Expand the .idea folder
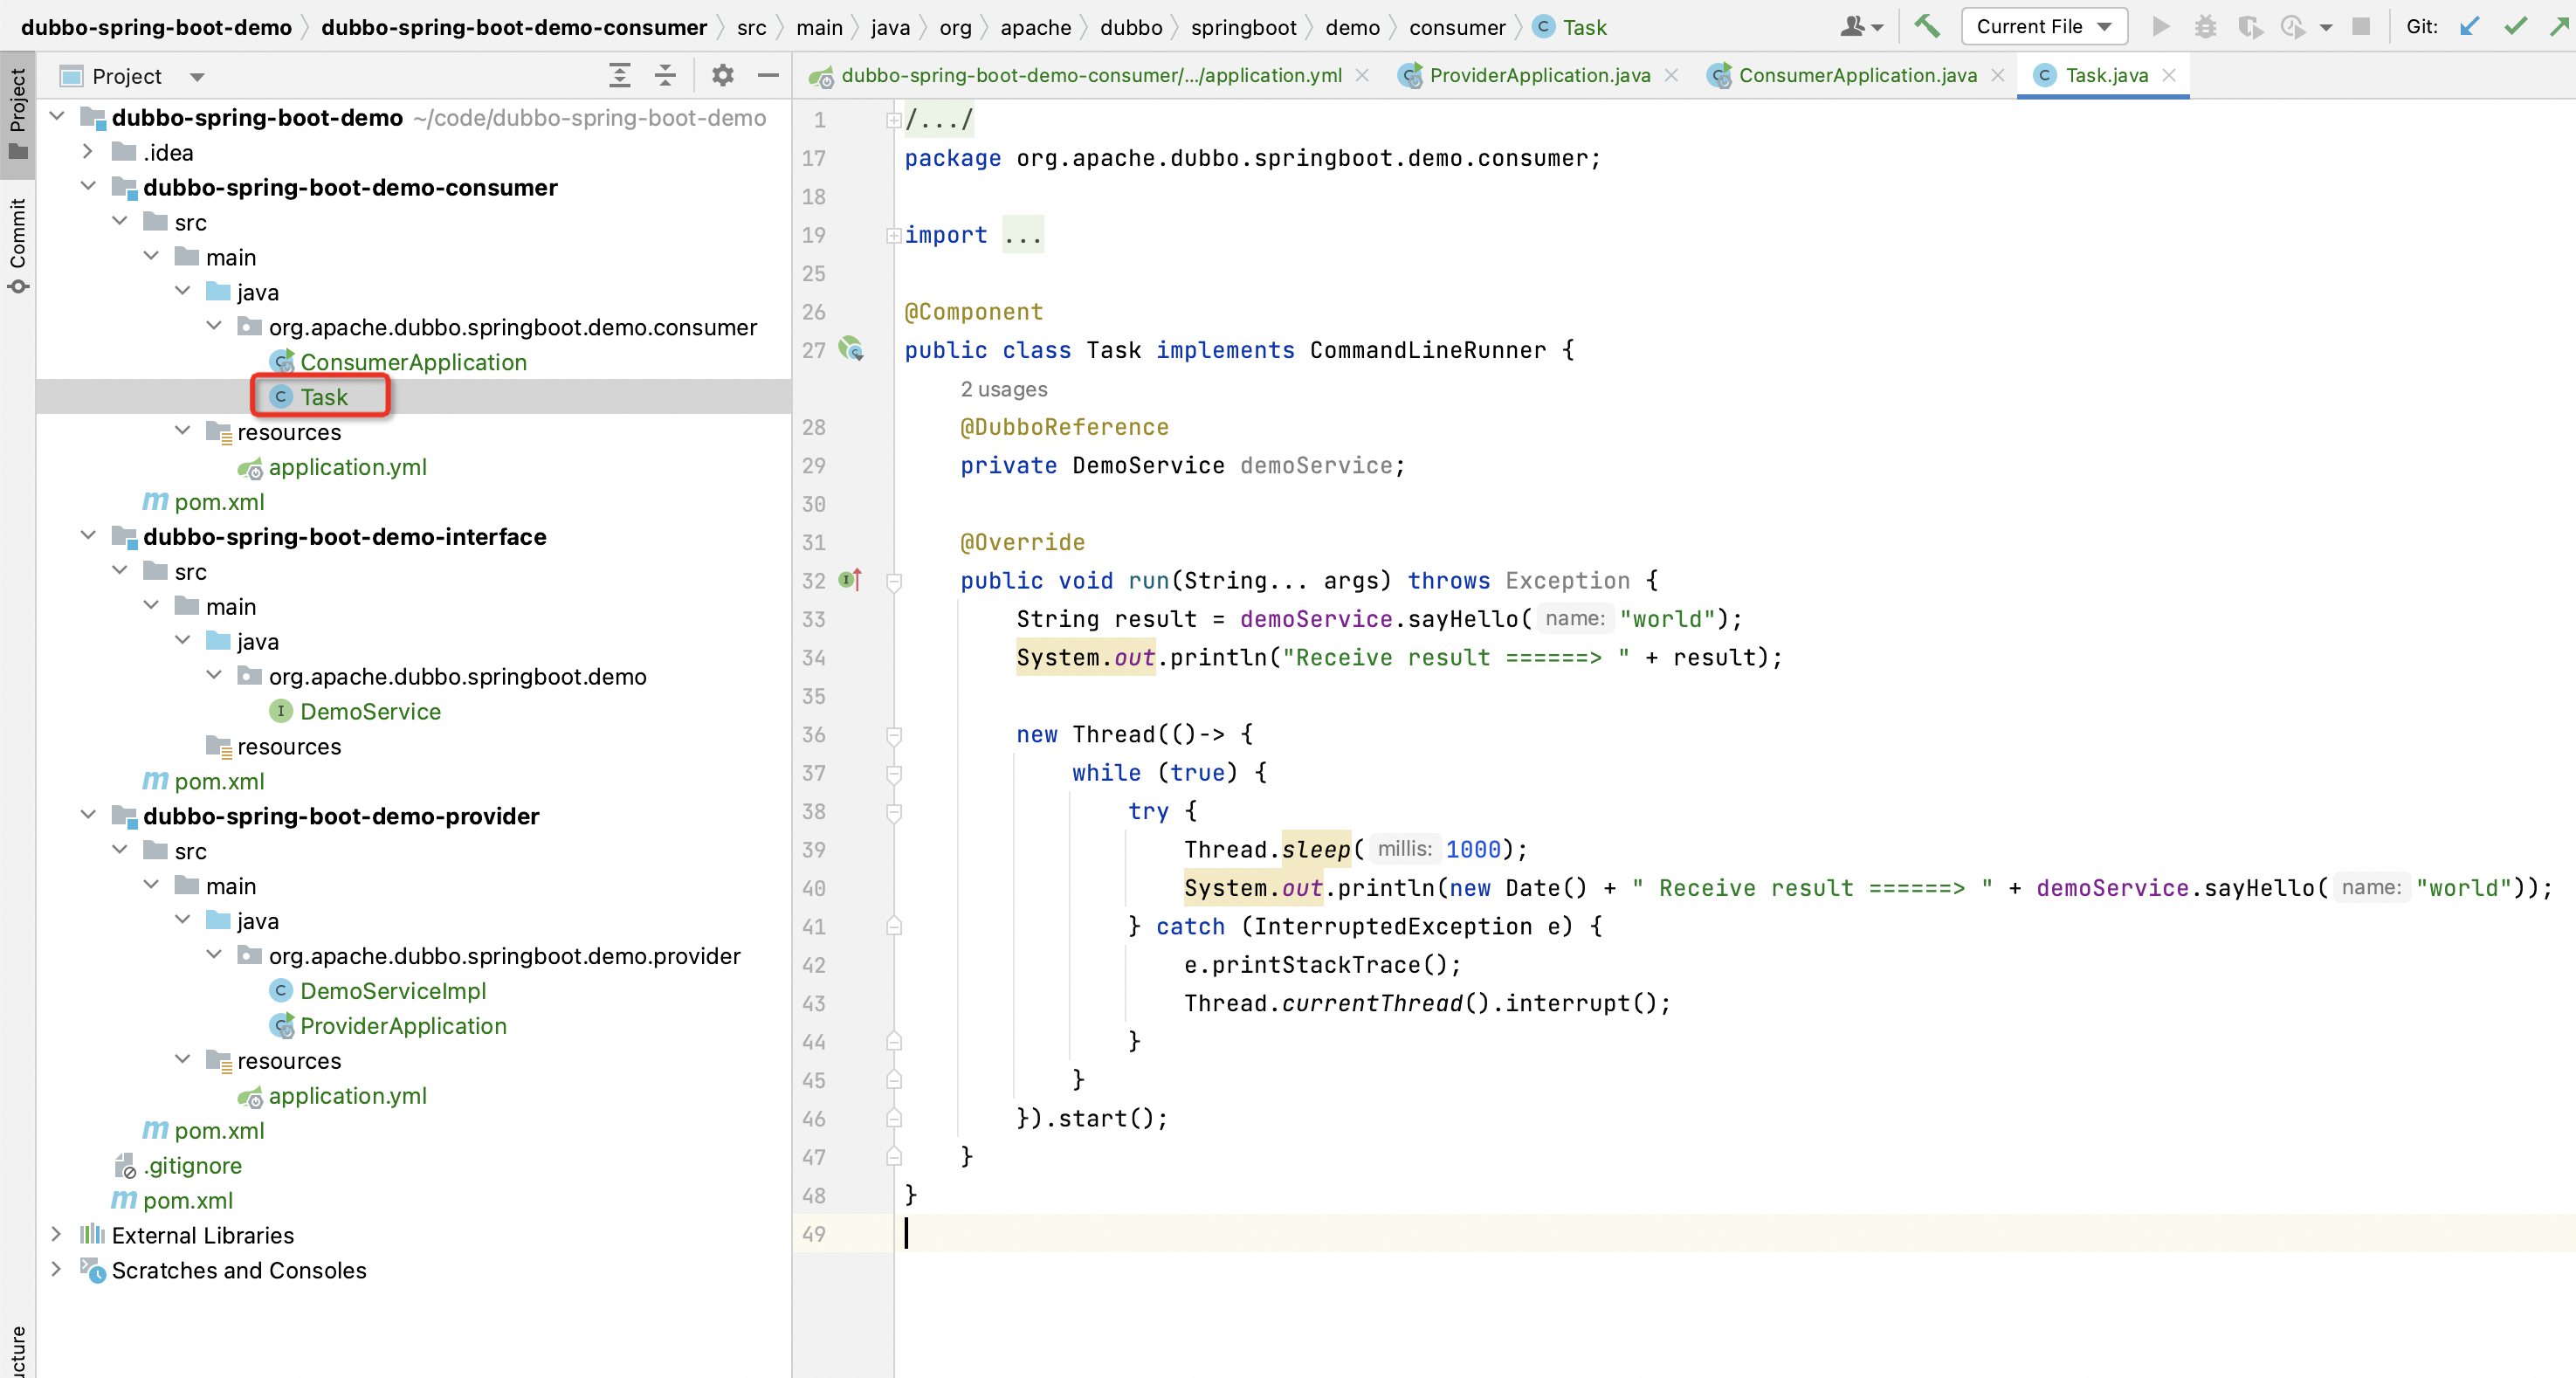This screenshot has height=1378, width=2576. pyautogui.click(x=88, y=152)
